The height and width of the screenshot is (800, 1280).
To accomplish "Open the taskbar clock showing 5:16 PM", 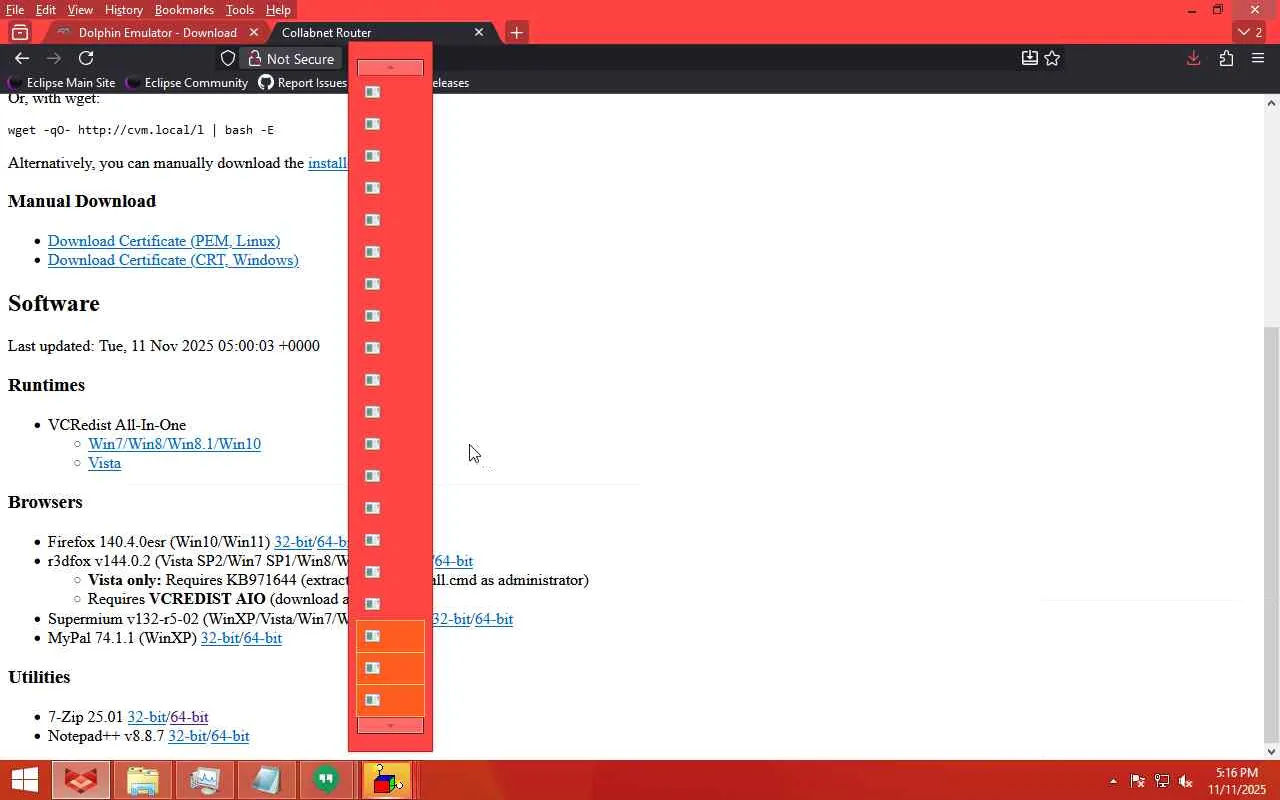I will tap(1237, 781).
